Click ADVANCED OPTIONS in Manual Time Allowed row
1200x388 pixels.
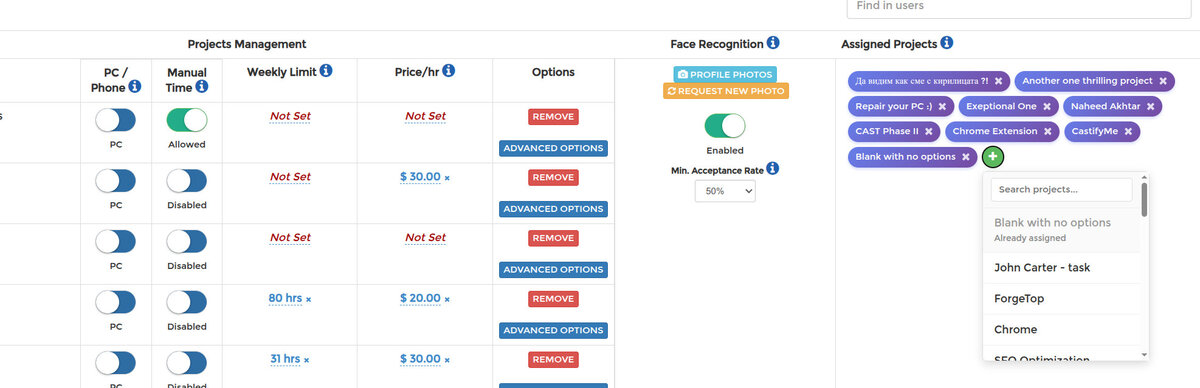pos(553,148)
